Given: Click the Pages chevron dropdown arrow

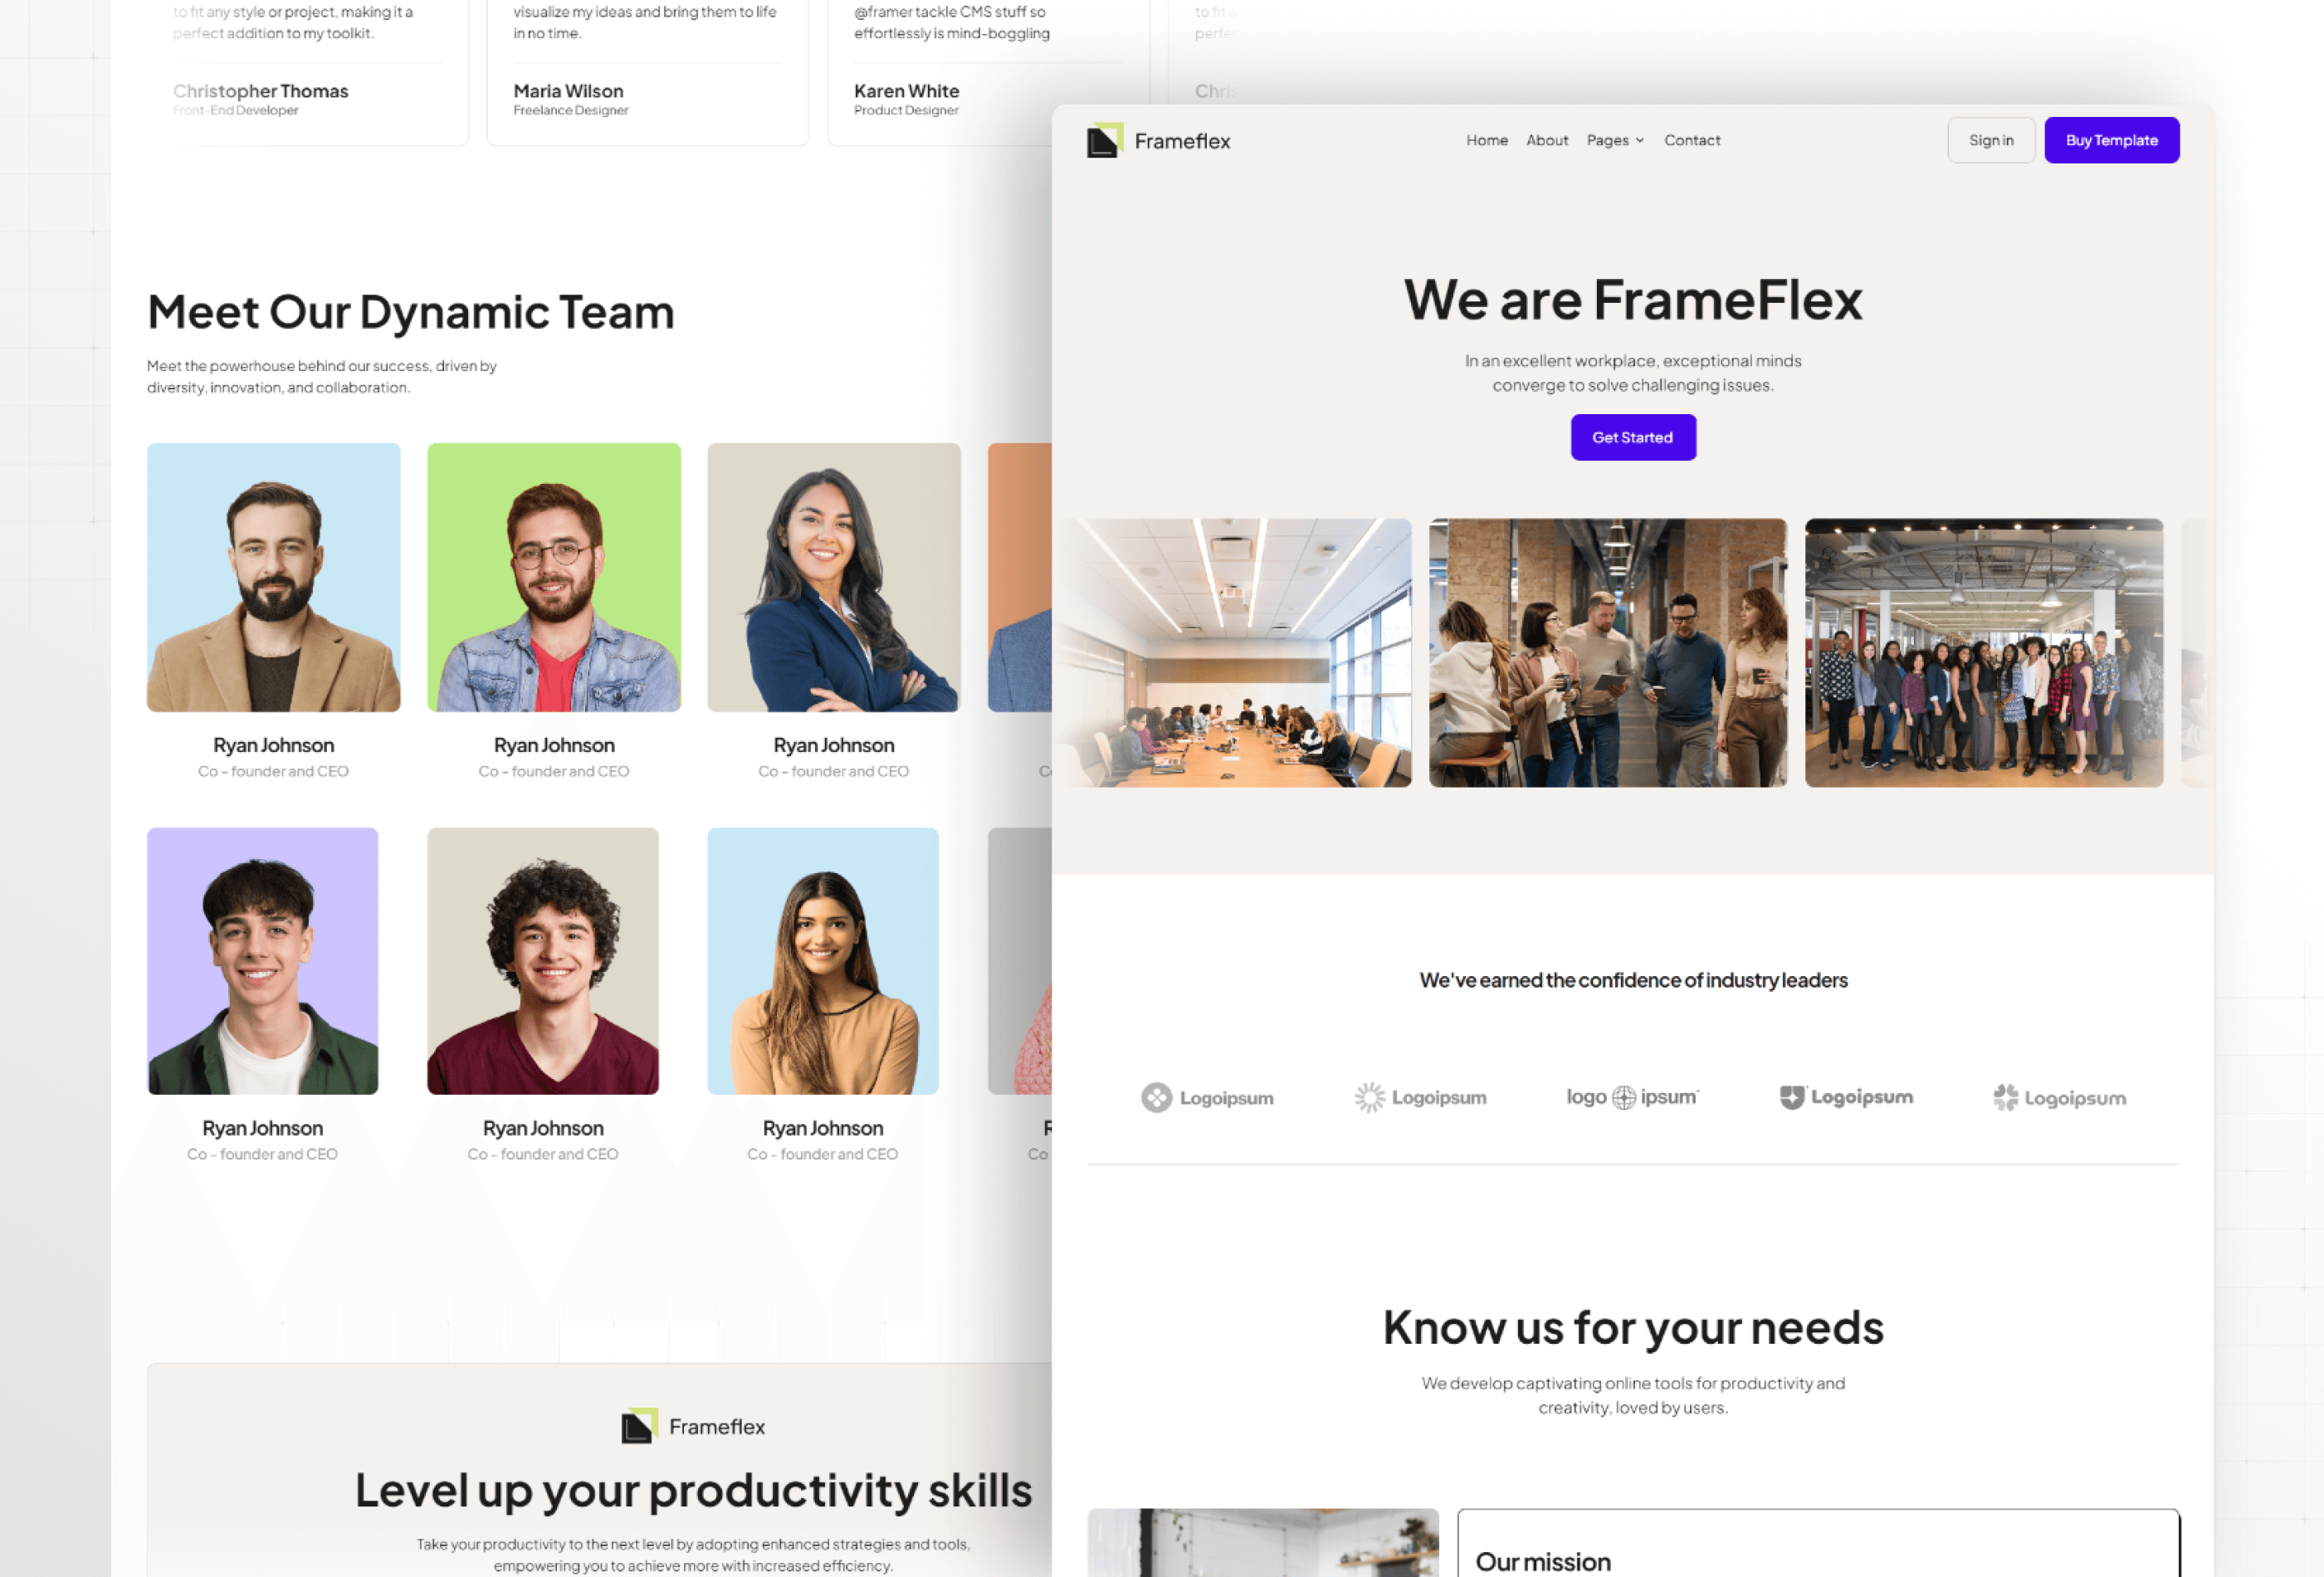Looking at the screenshot, I should tap(1636, 139).
